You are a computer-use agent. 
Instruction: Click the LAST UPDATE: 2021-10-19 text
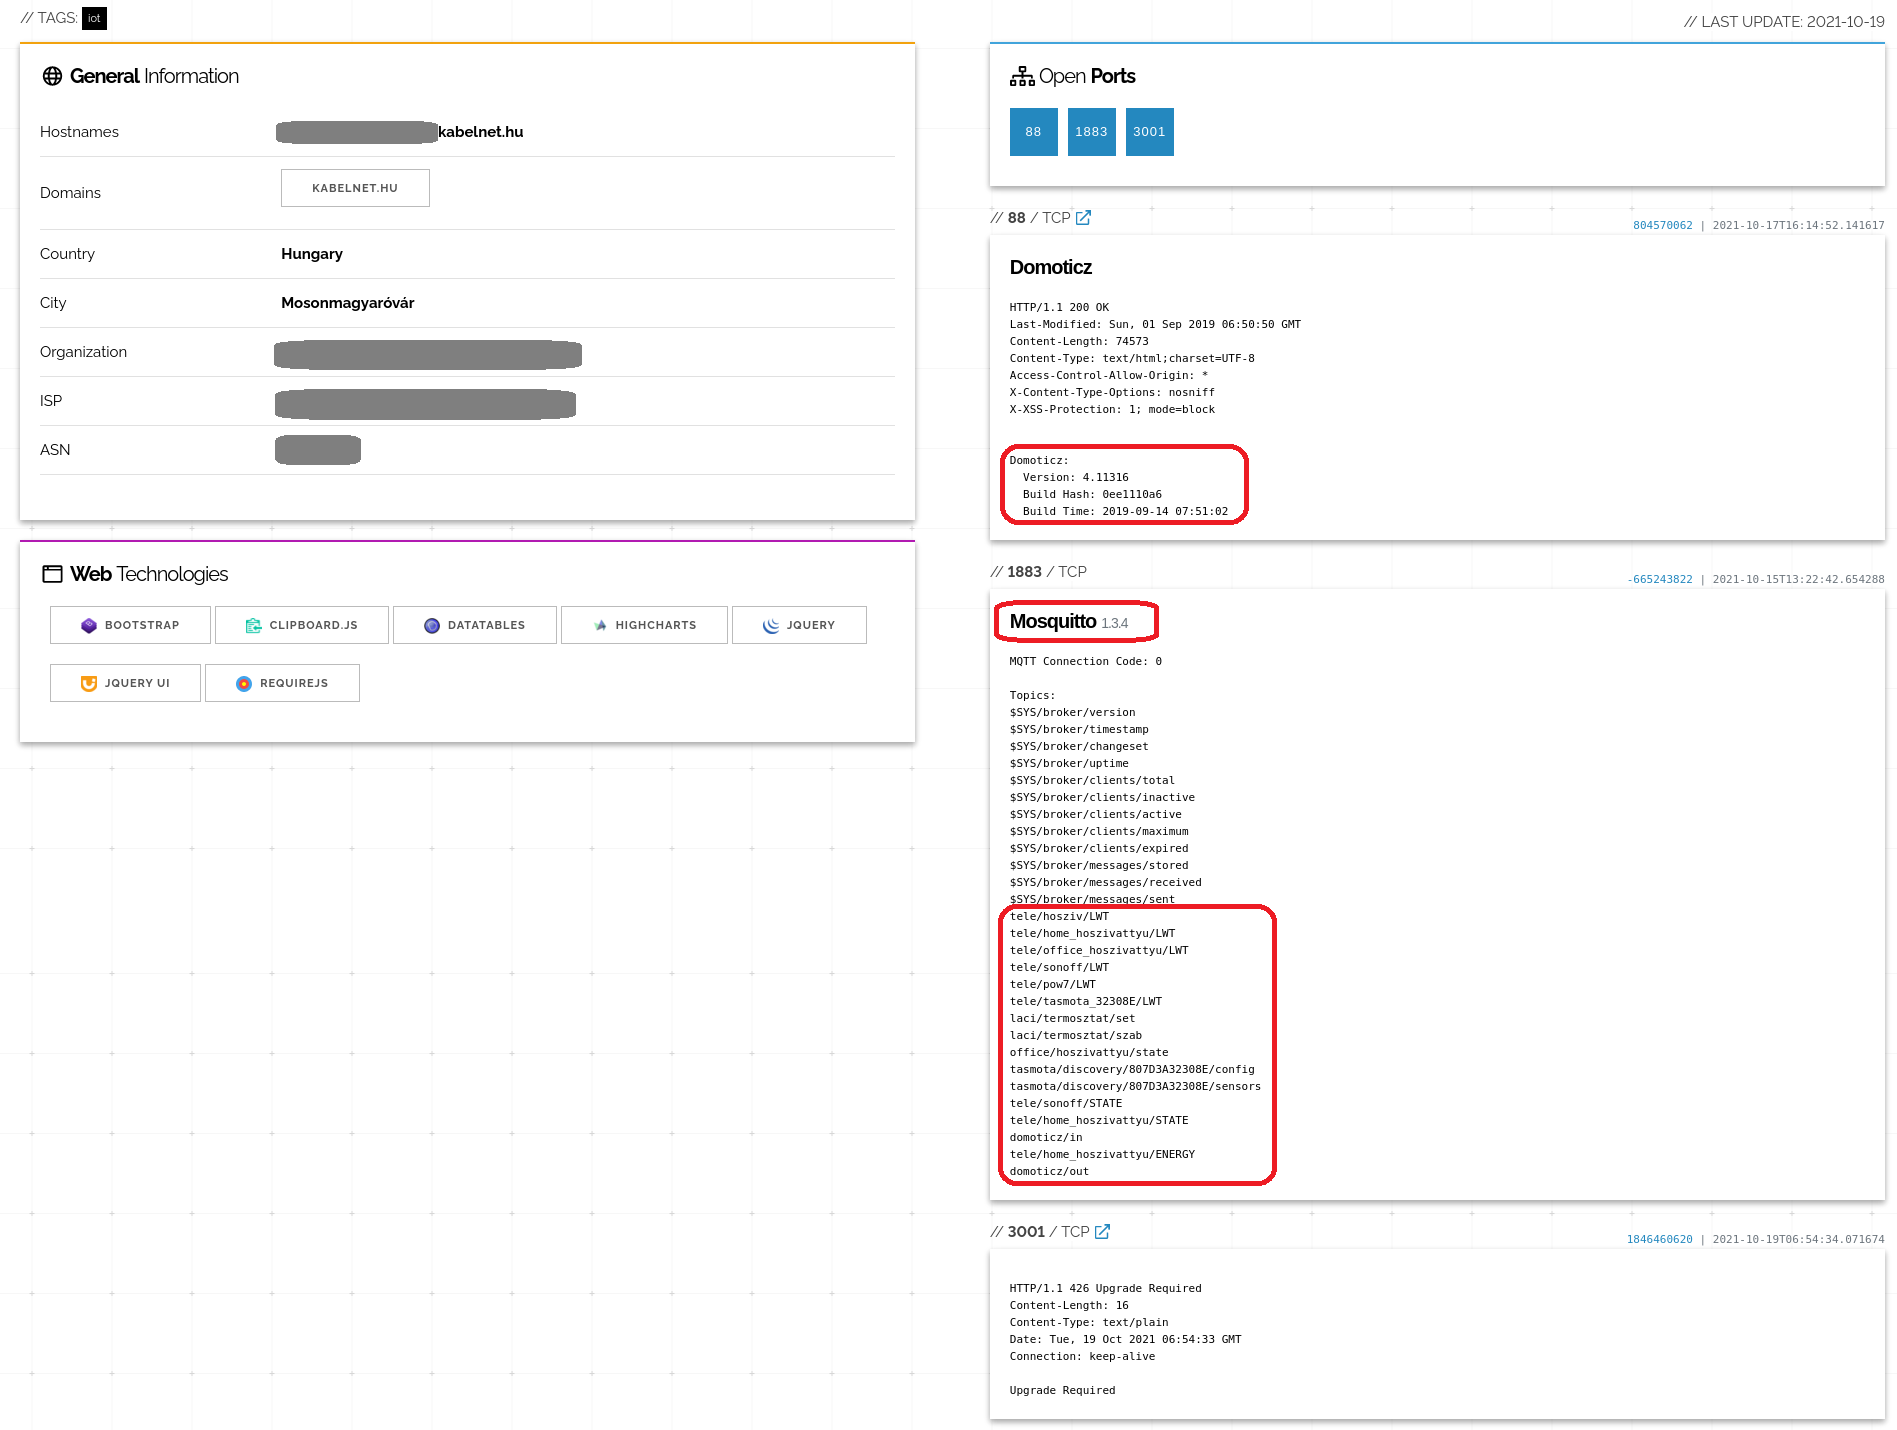tap(1784, 21)
